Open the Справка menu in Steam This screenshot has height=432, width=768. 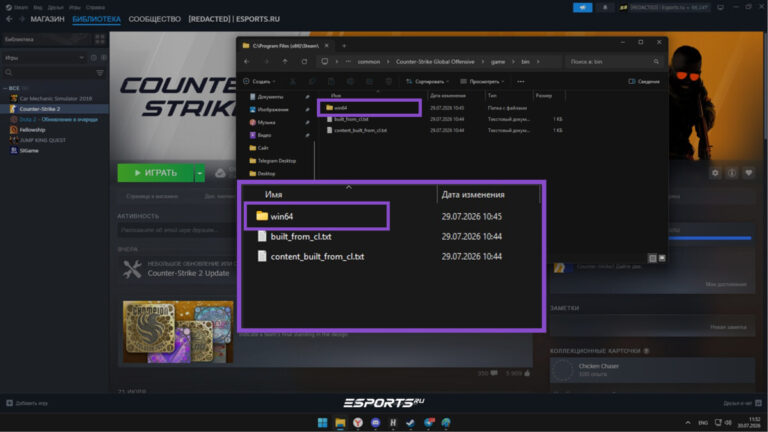tap(95, 7)
